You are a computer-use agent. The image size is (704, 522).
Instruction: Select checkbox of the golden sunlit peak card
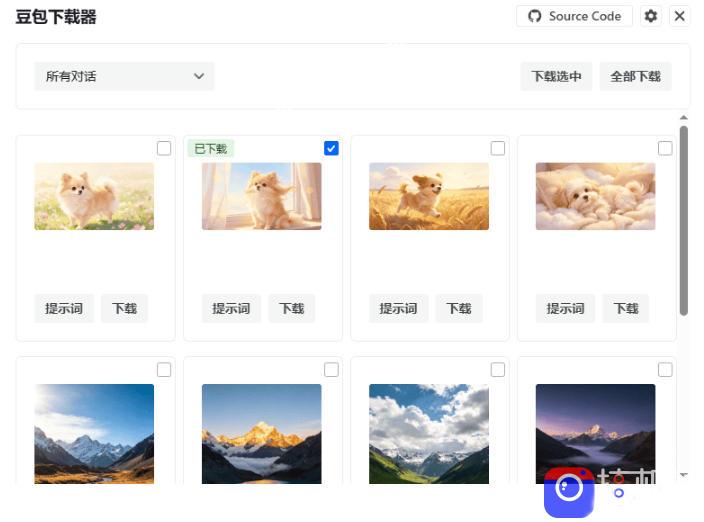coord(331,370)
